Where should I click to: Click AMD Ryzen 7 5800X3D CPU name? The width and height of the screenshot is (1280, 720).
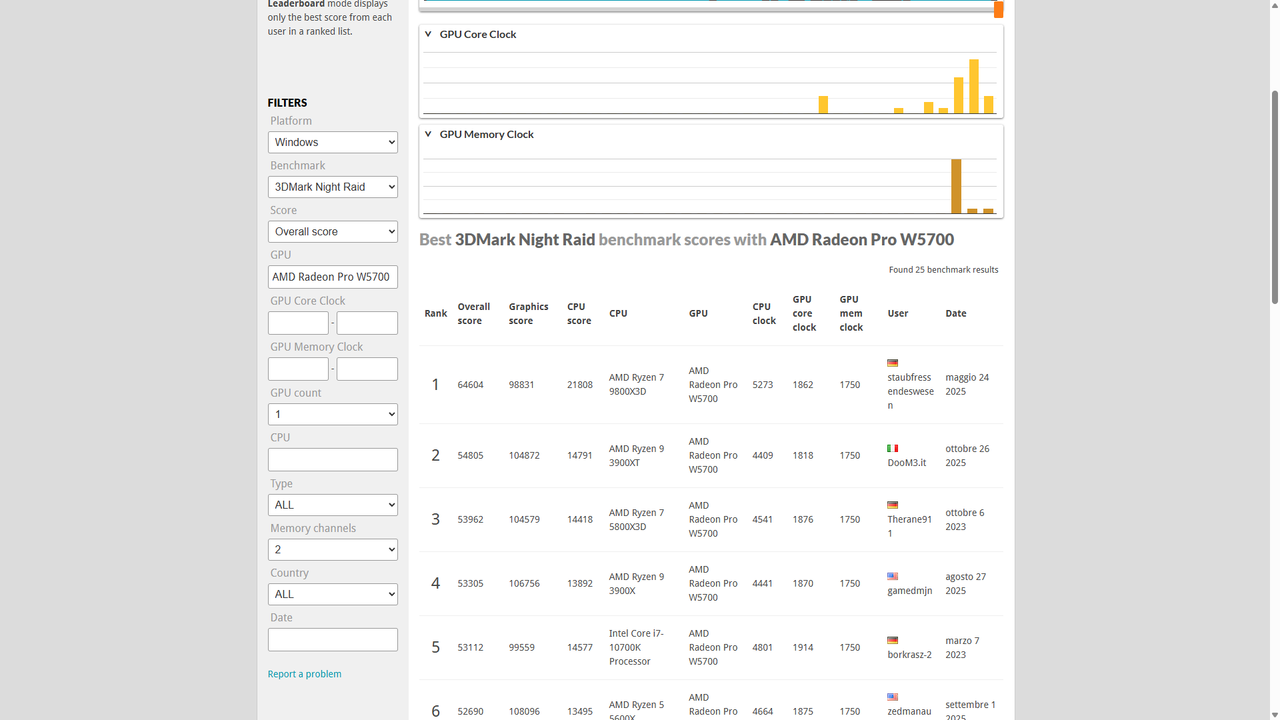click(x=636, y=520)
